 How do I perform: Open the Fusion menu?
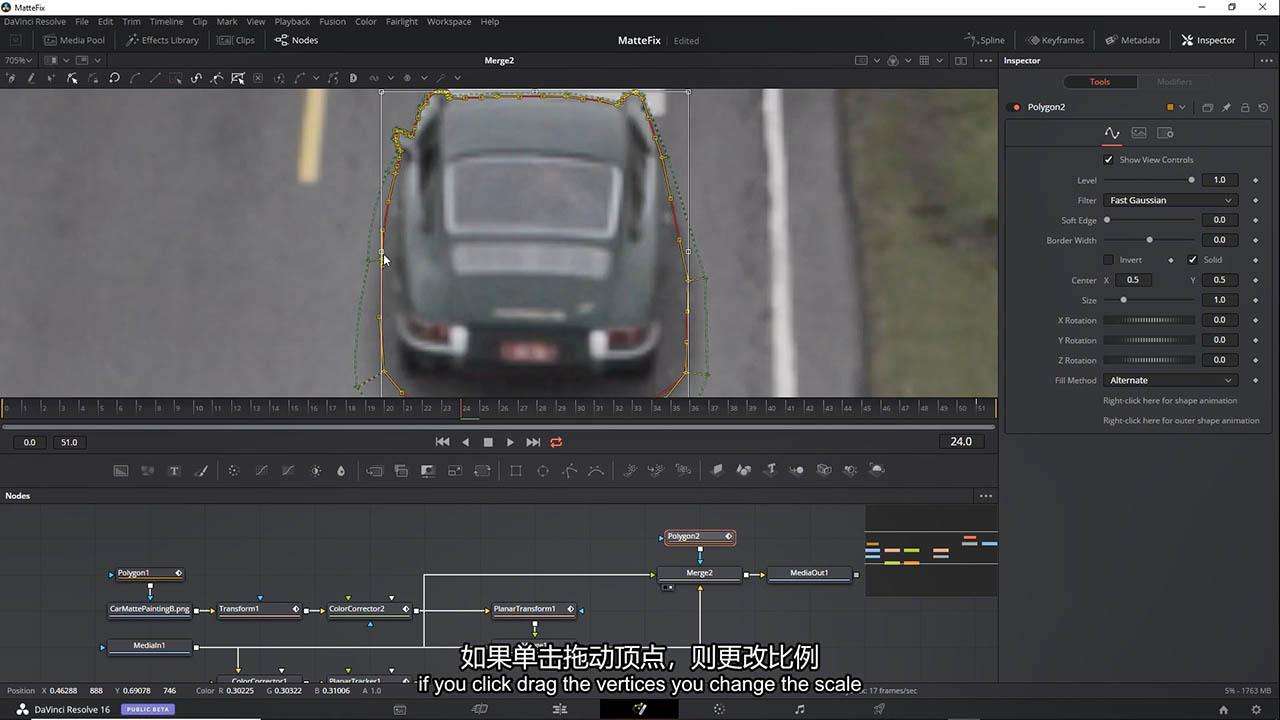(x=332, y=21)
